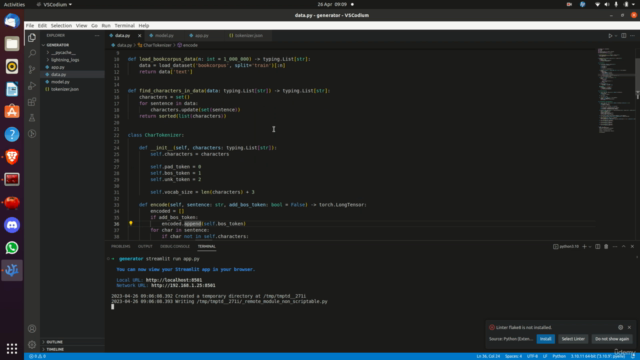Open the Testing flask view

click(x=32, y=118)
